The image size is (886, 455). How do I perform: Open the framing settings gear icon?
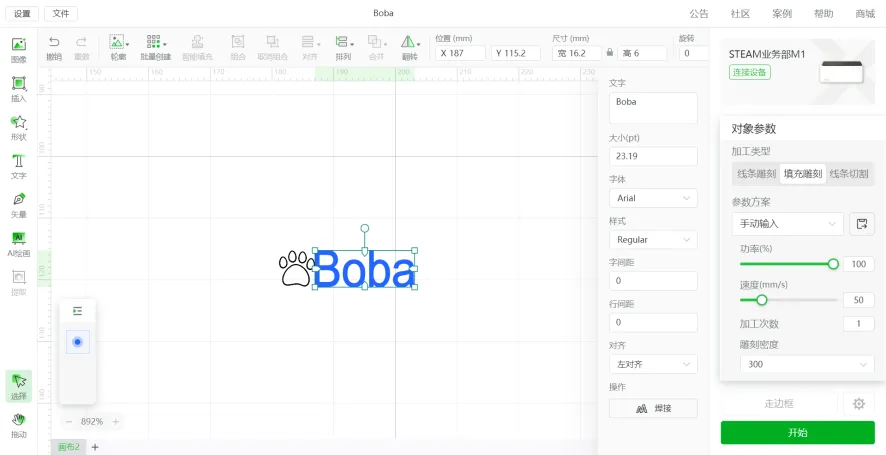click(x=859, y=404)
